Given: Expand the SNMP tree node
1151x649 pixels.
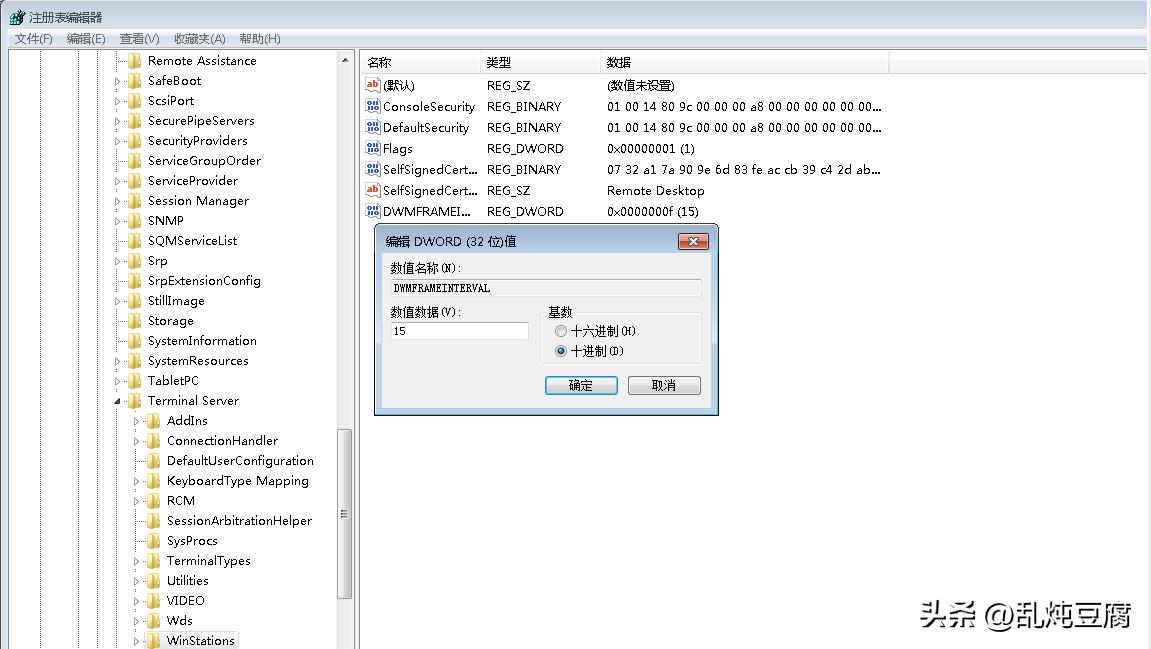Looking at the screenshot, I should pos(118,220).
